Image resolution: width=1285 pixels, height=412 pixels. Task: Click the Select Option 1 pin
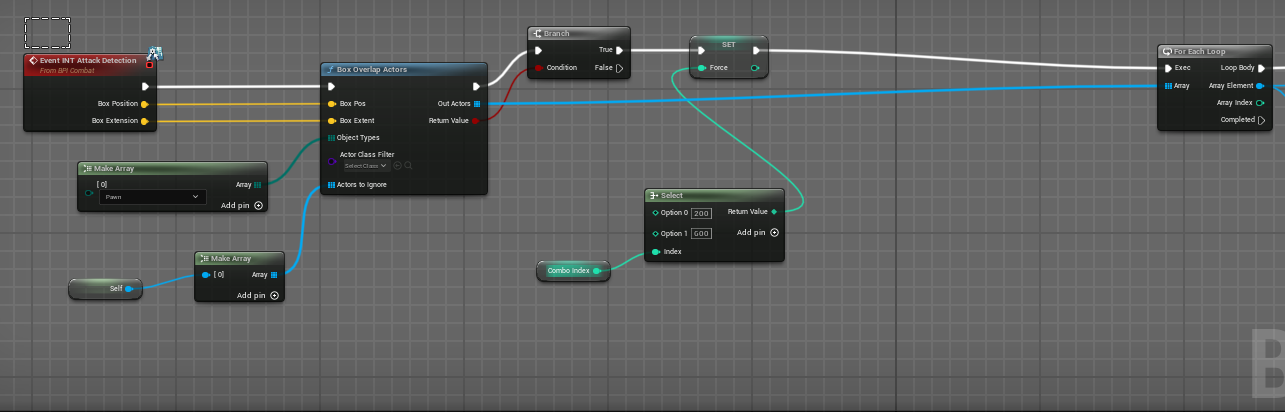pos(656,233)
